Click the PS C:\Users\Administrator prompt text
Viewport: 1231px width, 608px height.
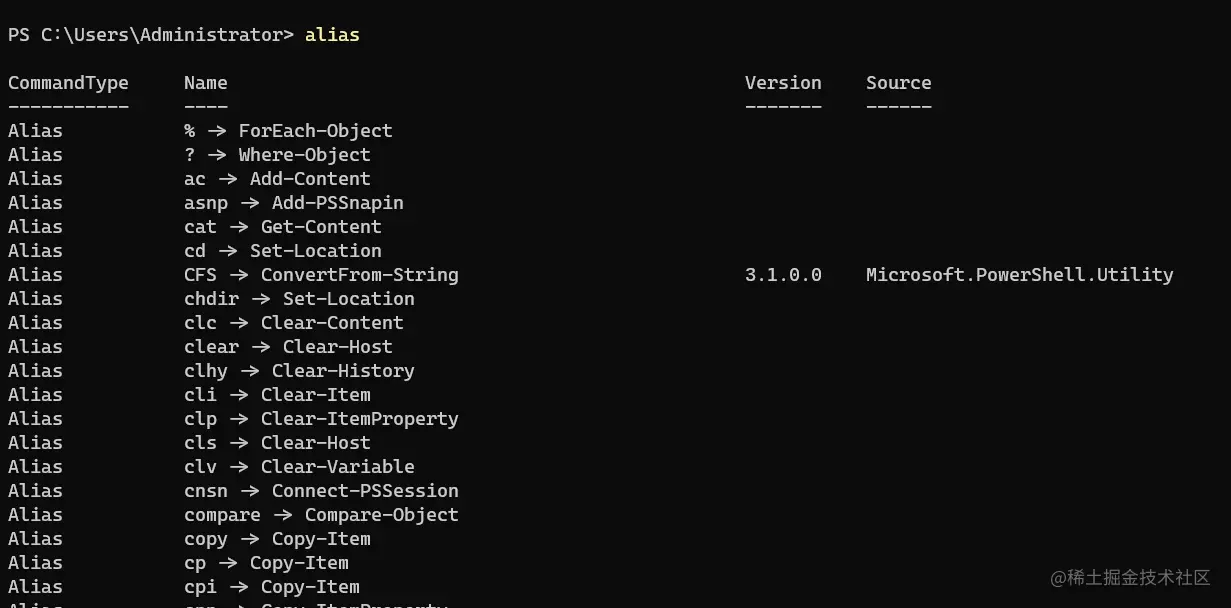[x=150, y=35]
